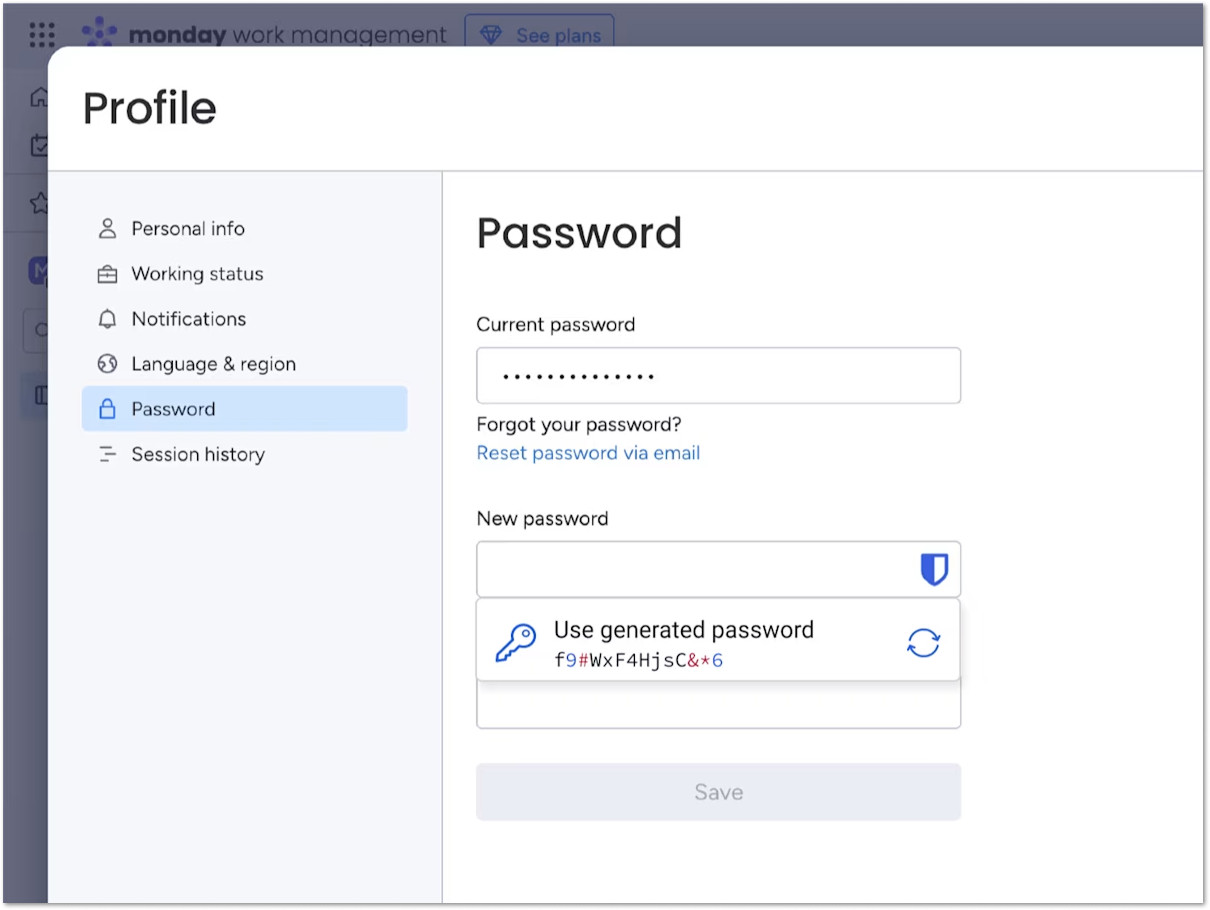This screenshot has width=1210, height=910.
Task: Choose Use generated password option
Action: (x=683, y=630)
